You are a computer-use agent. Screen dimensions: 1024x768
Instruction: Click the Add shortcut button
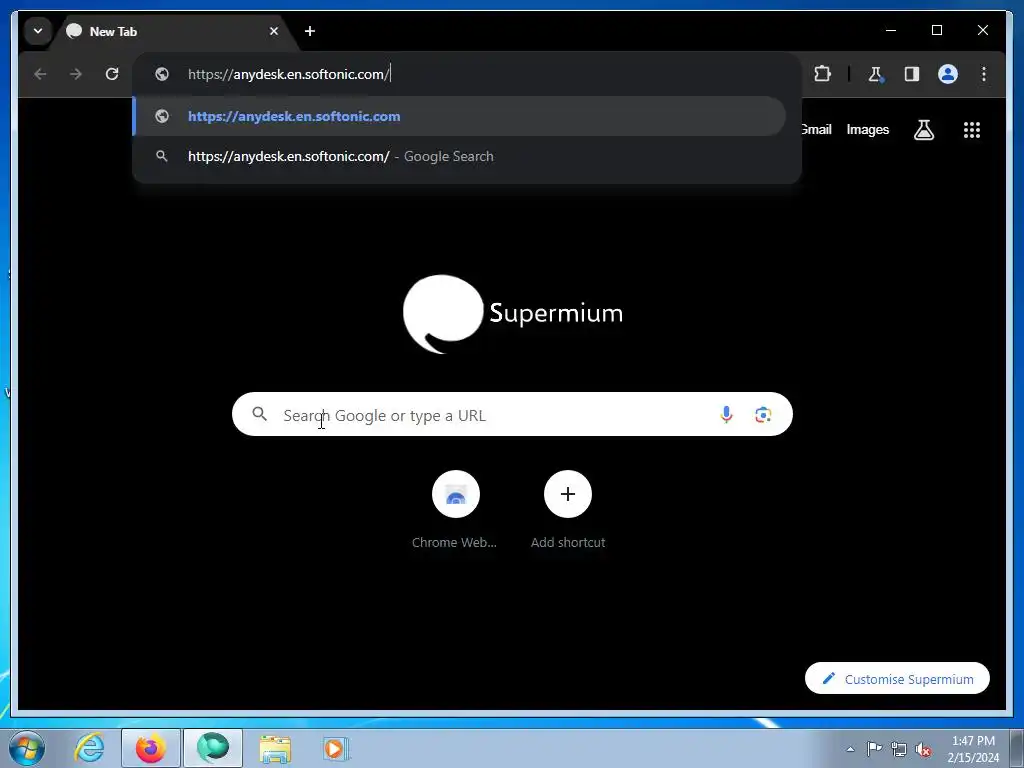(568, 509)
